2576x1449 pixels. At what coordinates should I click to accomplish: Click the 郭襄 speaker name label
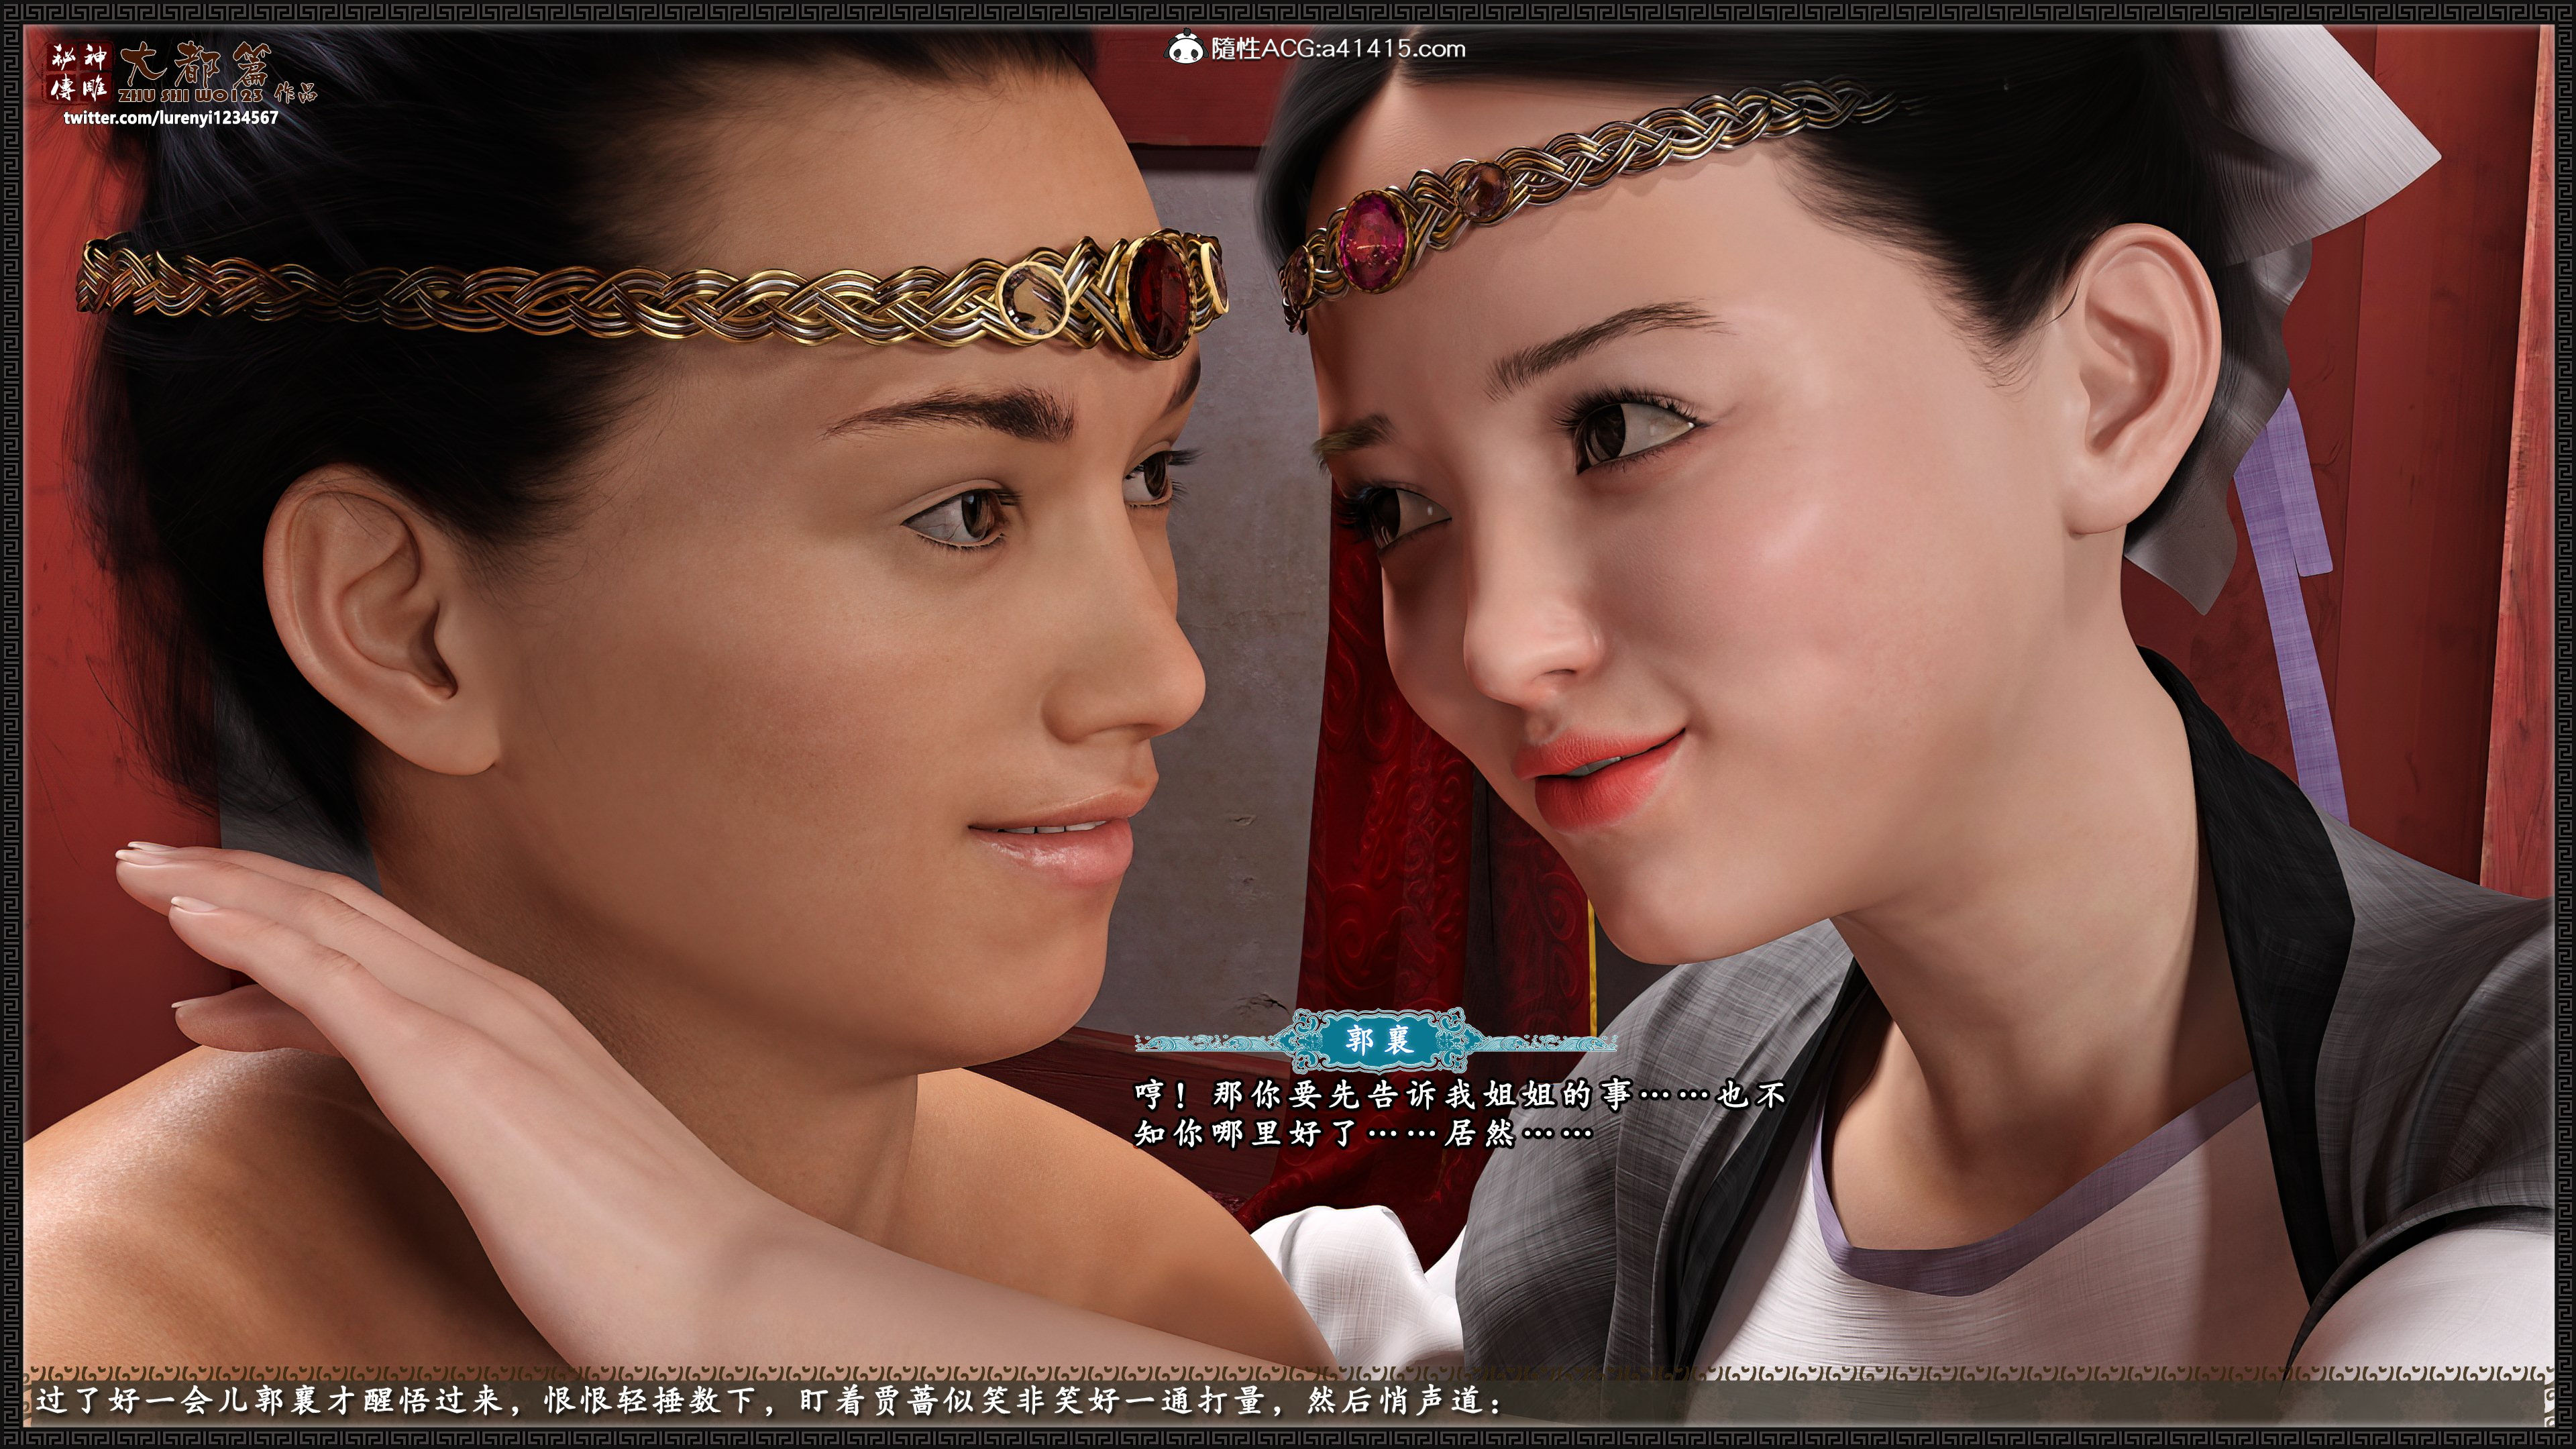point(1379,1040)
